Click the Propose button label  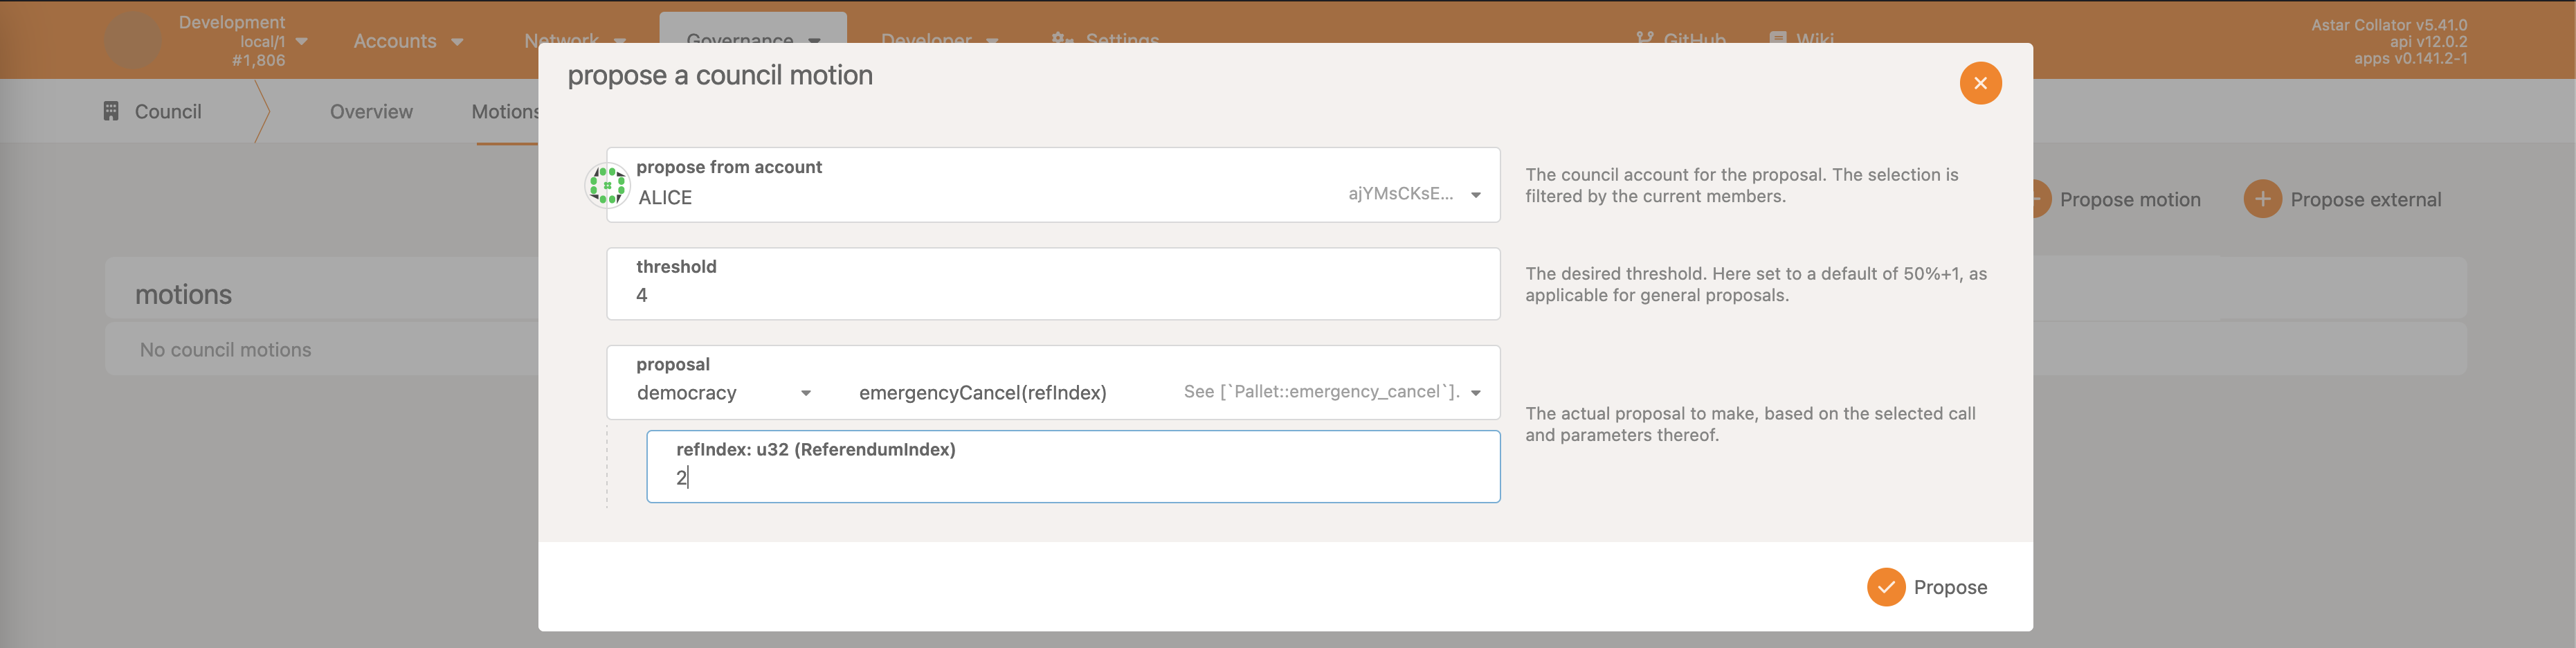point(1949,587)
